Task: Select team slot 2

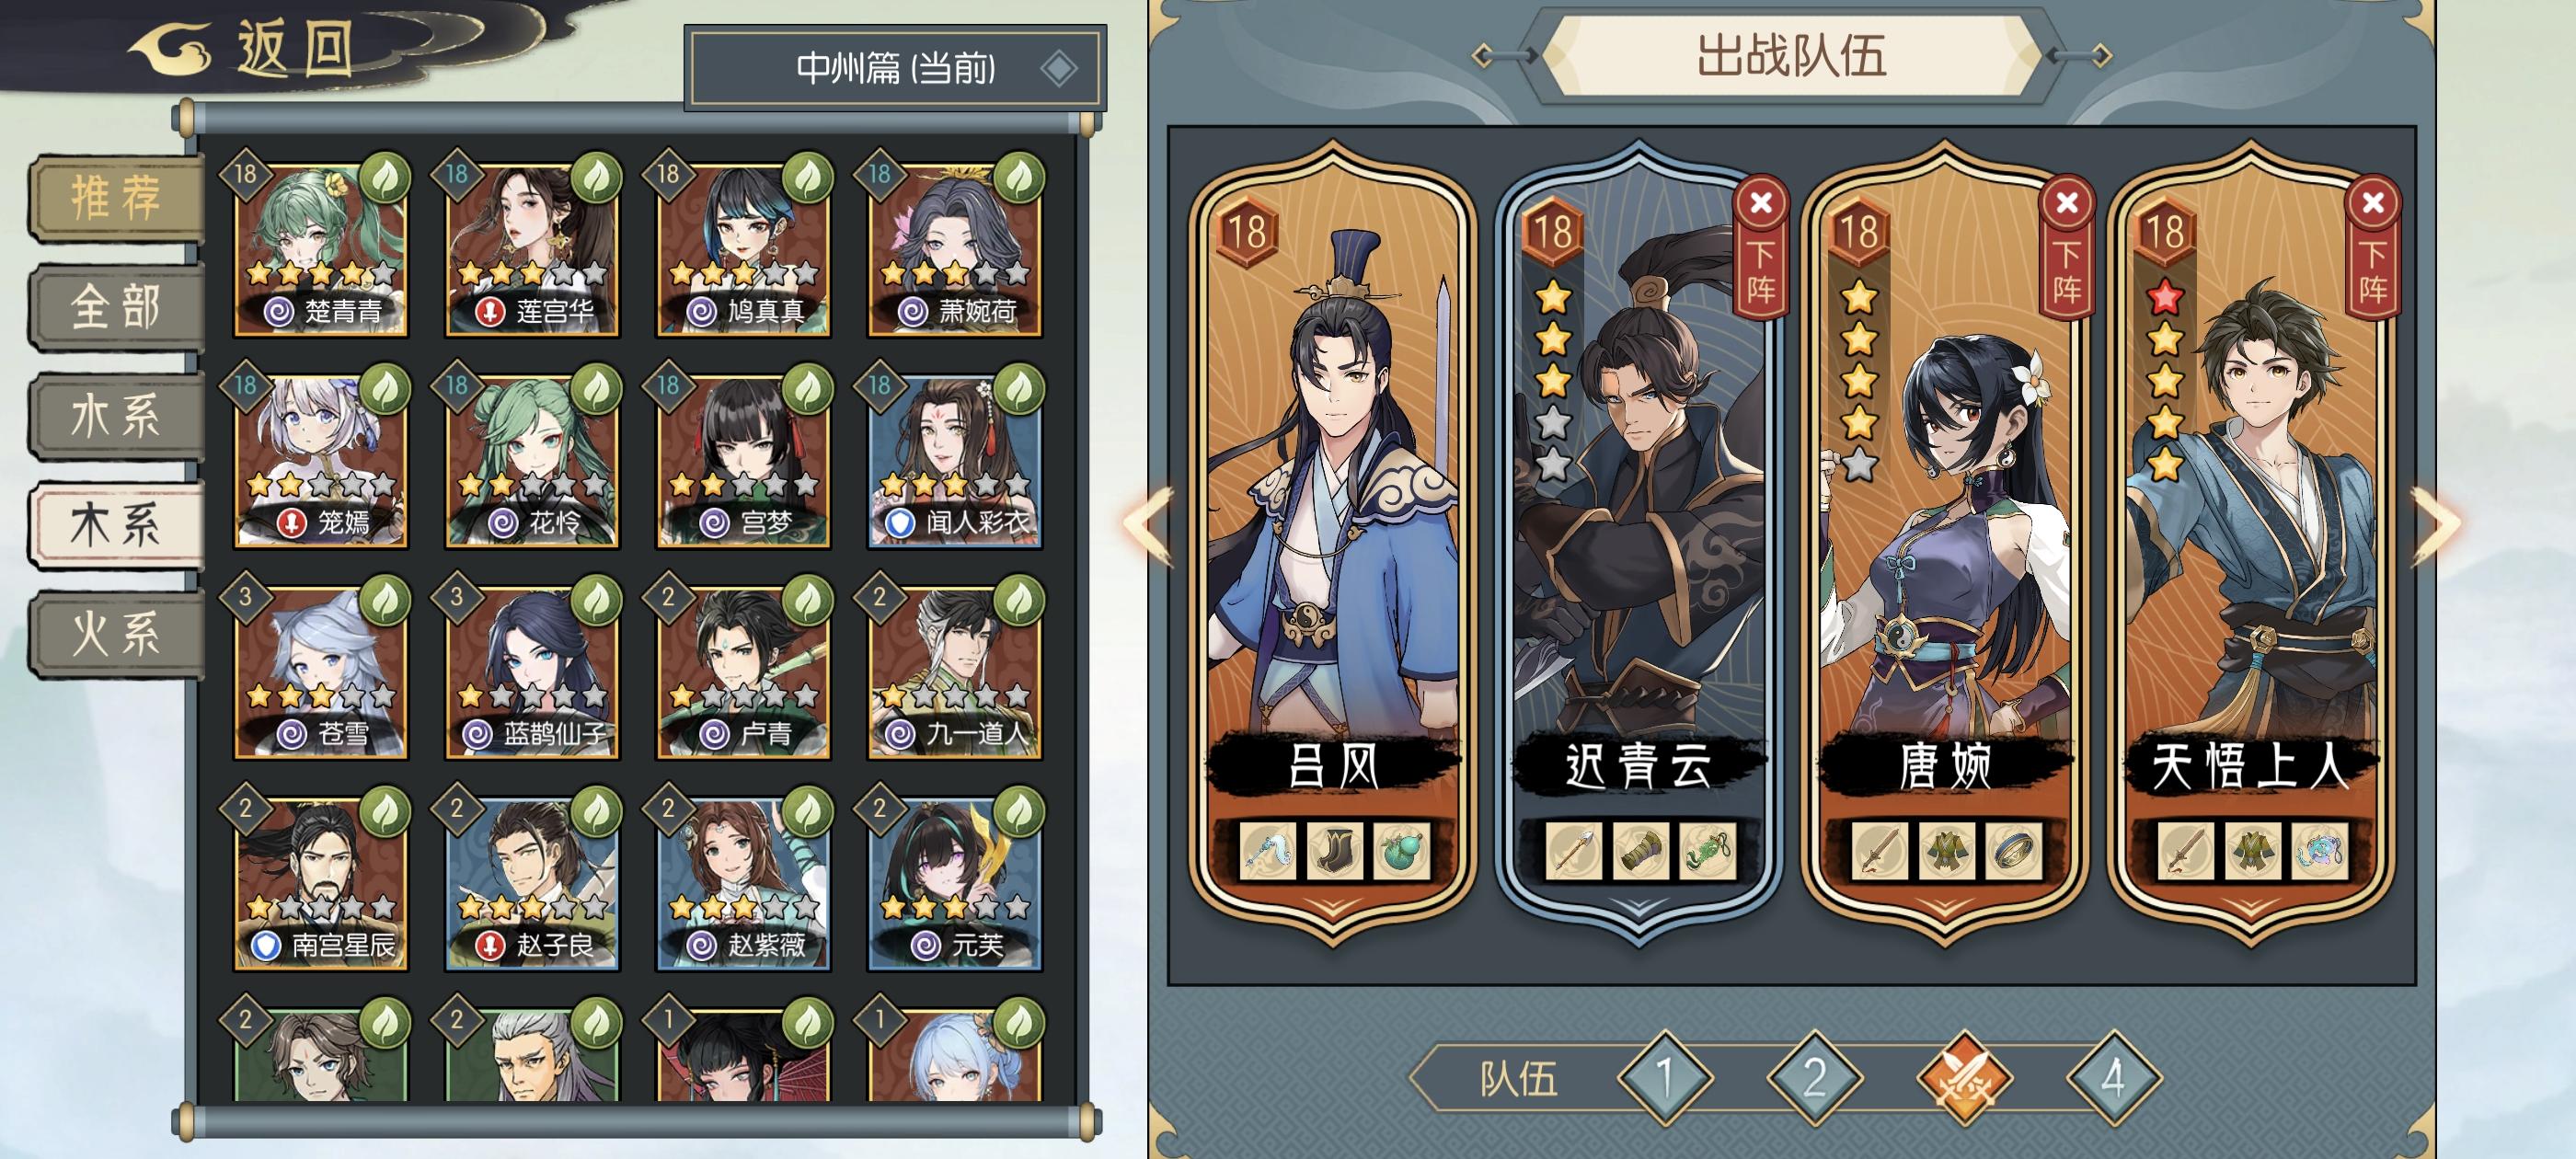Action: click(1814, 1078)
